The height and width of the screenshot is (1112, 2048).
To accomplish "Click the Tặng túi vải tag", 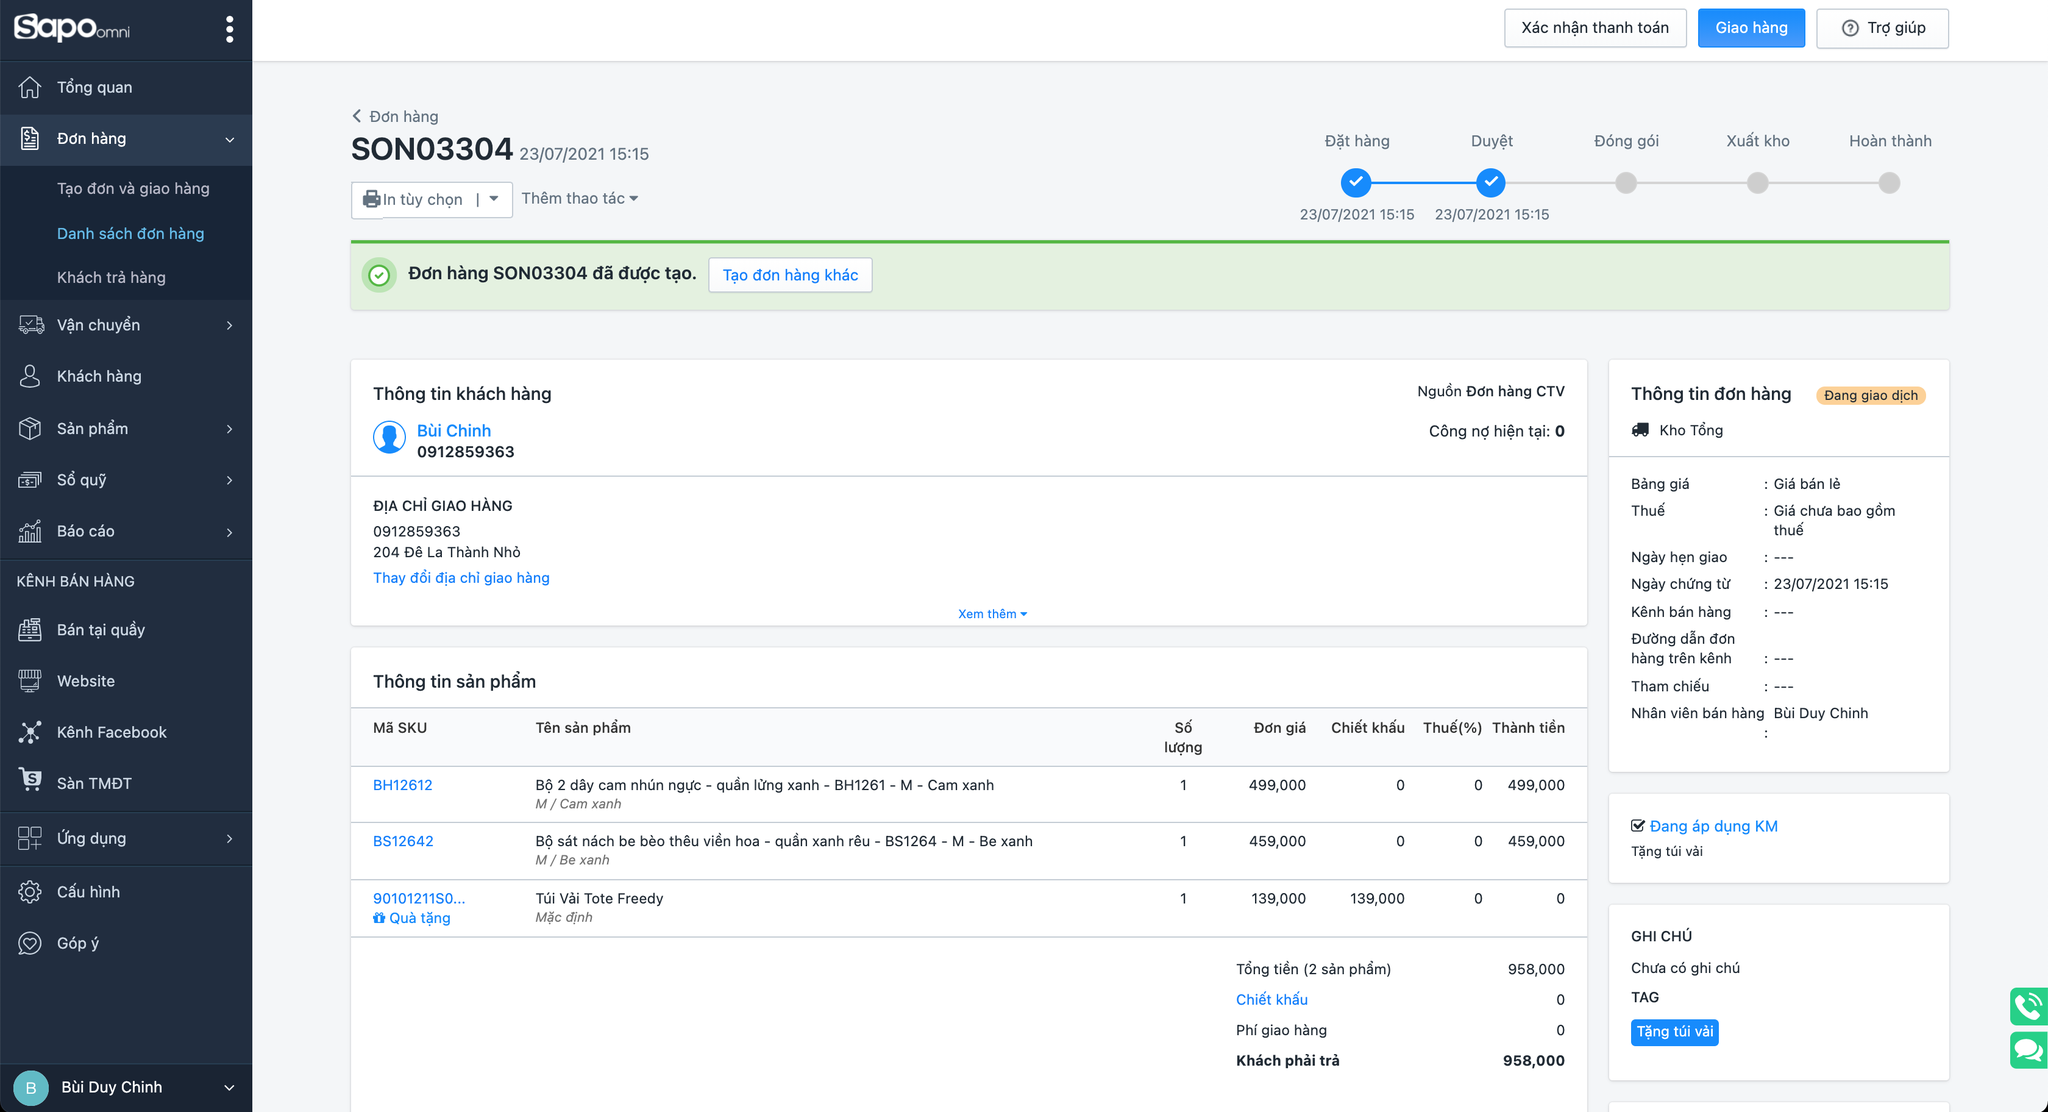I will click(x=1674, y=1032).
